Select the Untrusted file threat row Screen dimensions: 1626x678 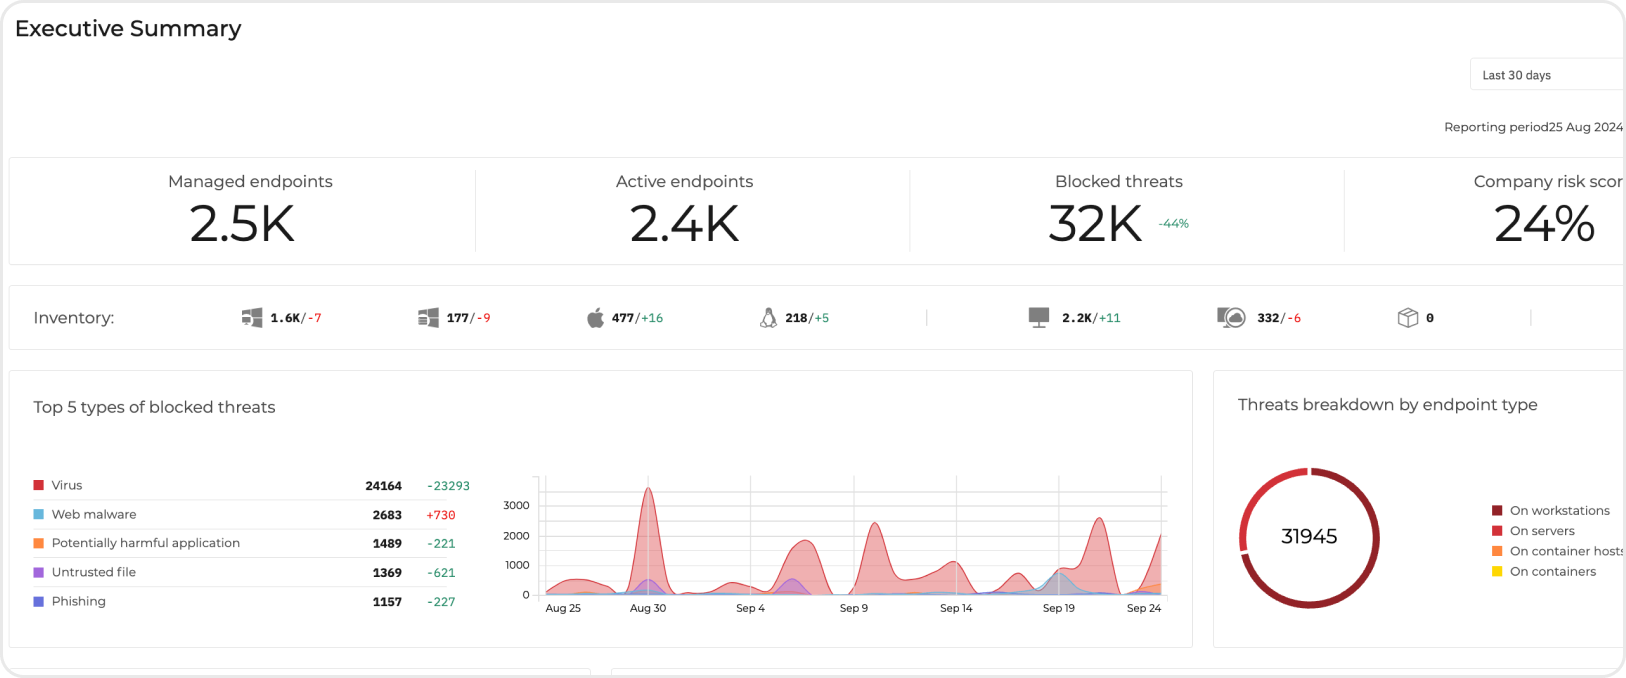(94, 572)
